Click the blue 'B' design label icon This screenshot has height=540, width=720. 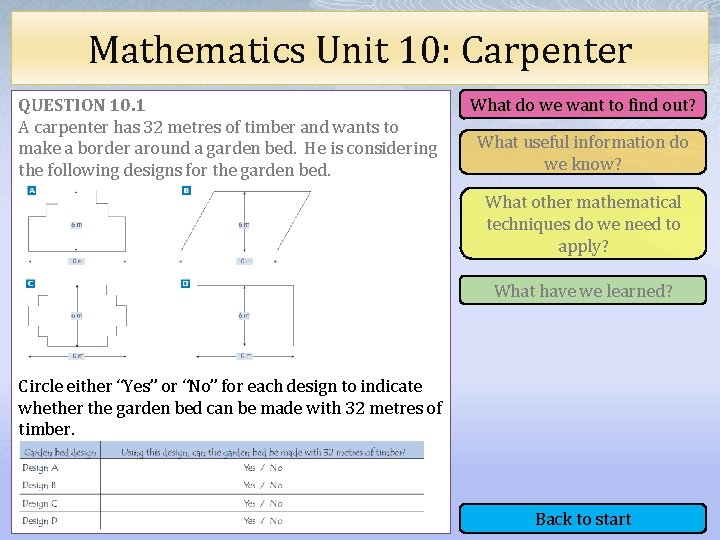click(186, 190)
